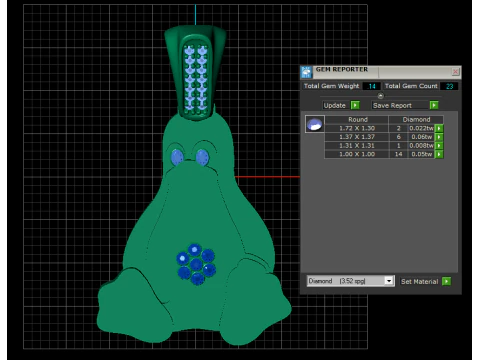
Task: Click the Total Gem Count value field
Action: click(449, 86)
